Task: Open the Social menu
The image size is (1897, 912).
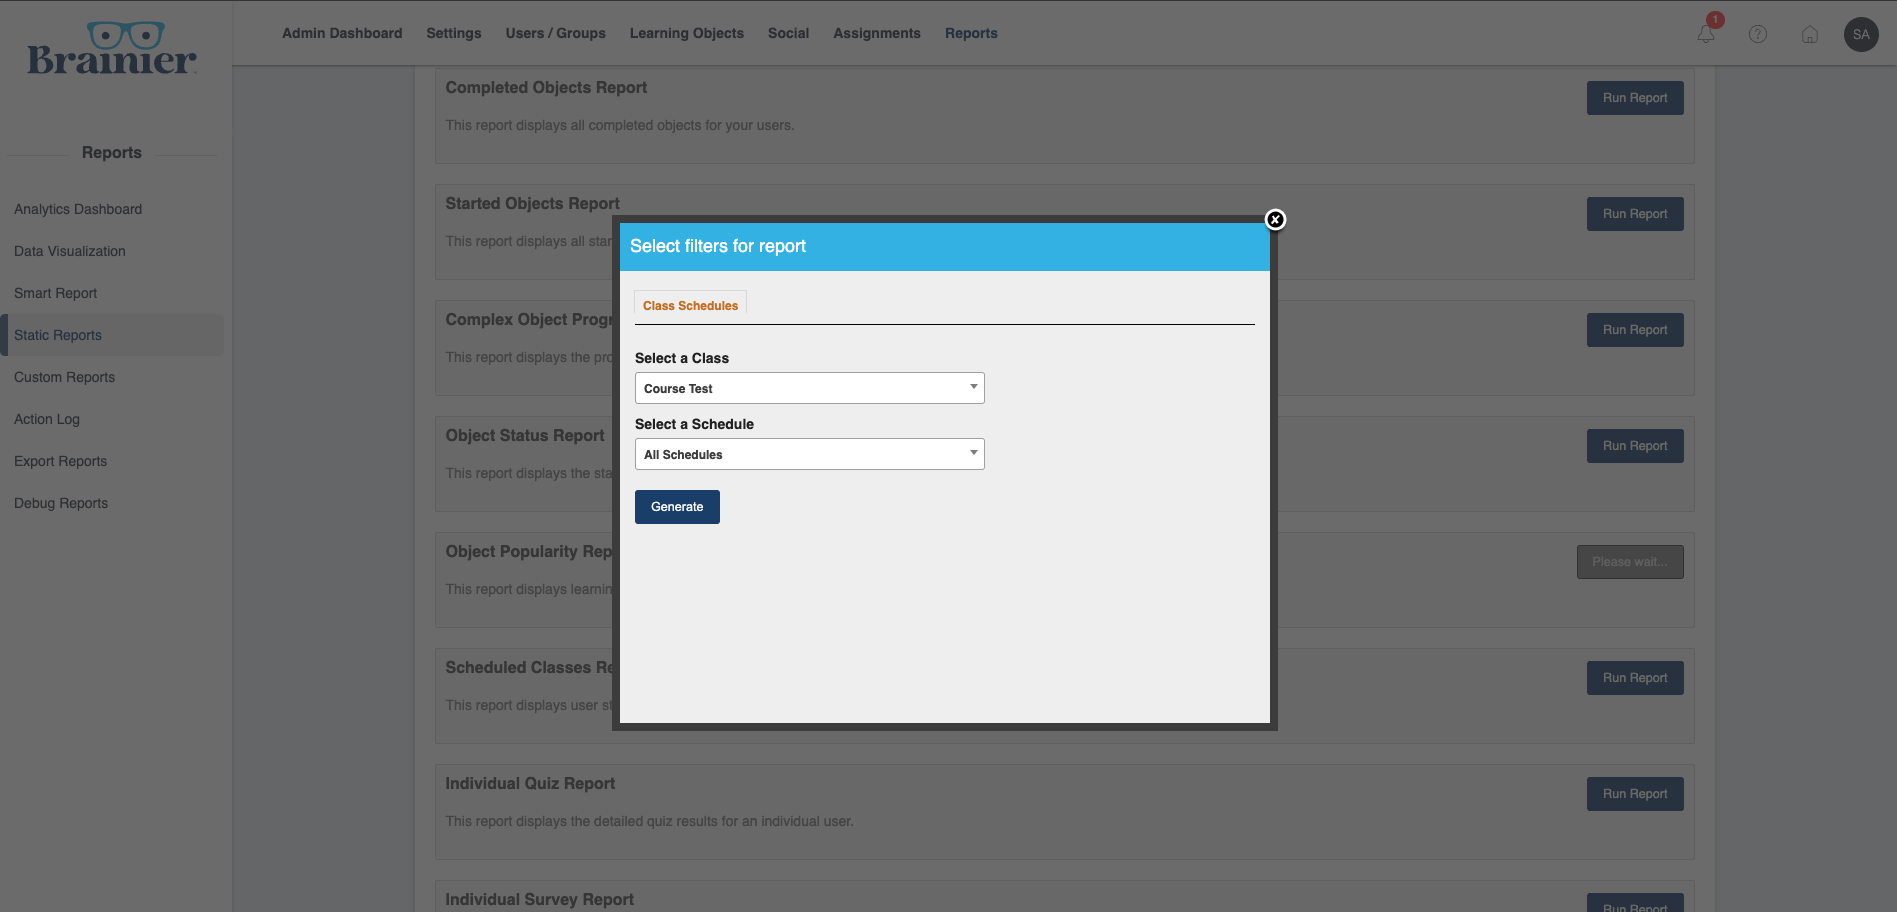Action: click(x=788, y=33)
